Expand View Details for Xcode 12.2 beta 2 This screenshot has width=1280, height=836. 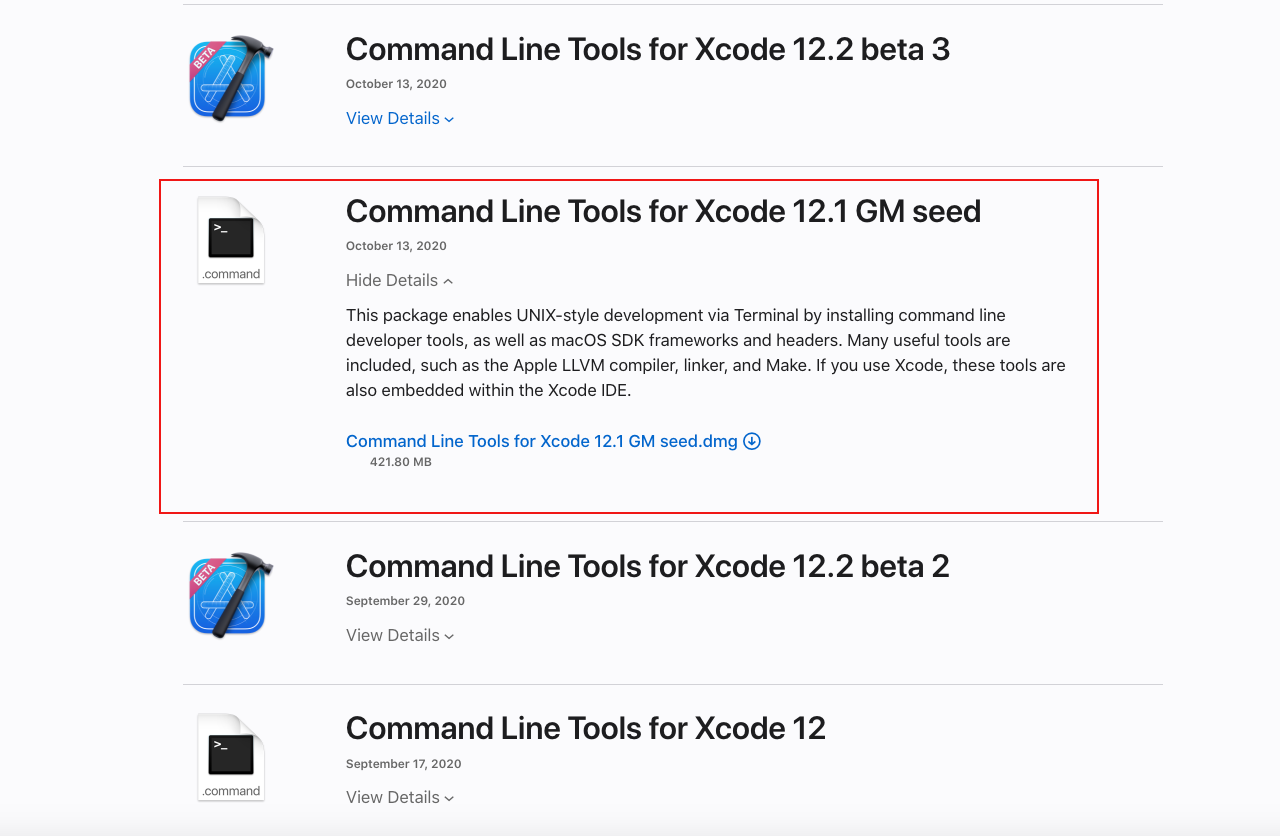click(400, 635)
